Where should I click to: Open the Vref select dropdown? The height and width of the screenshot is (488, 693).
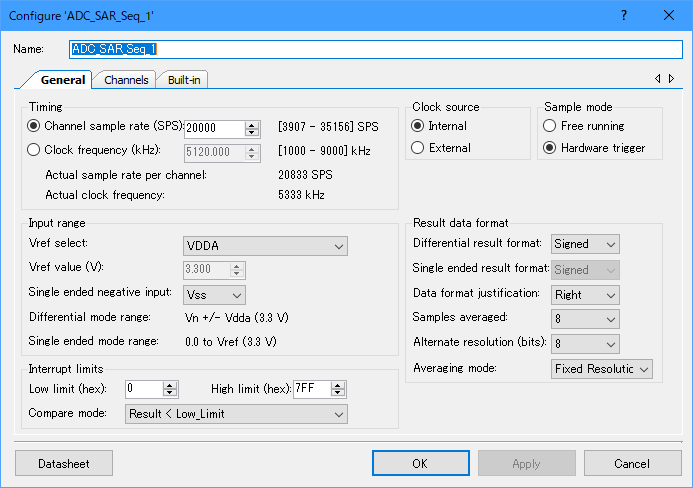coord(265,245)
